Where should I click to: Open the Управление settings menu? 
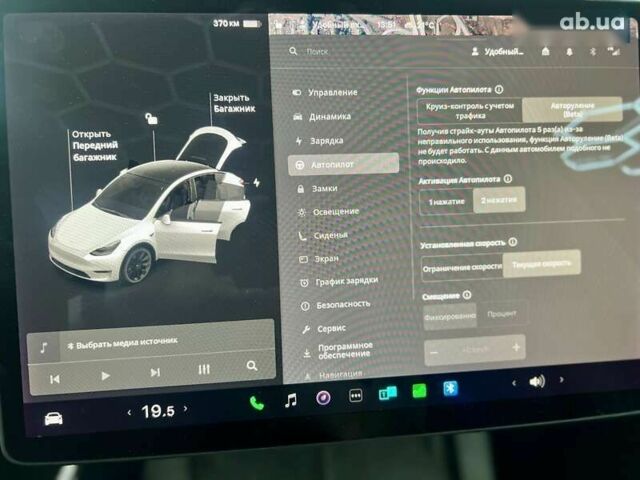tap(325, 93)
